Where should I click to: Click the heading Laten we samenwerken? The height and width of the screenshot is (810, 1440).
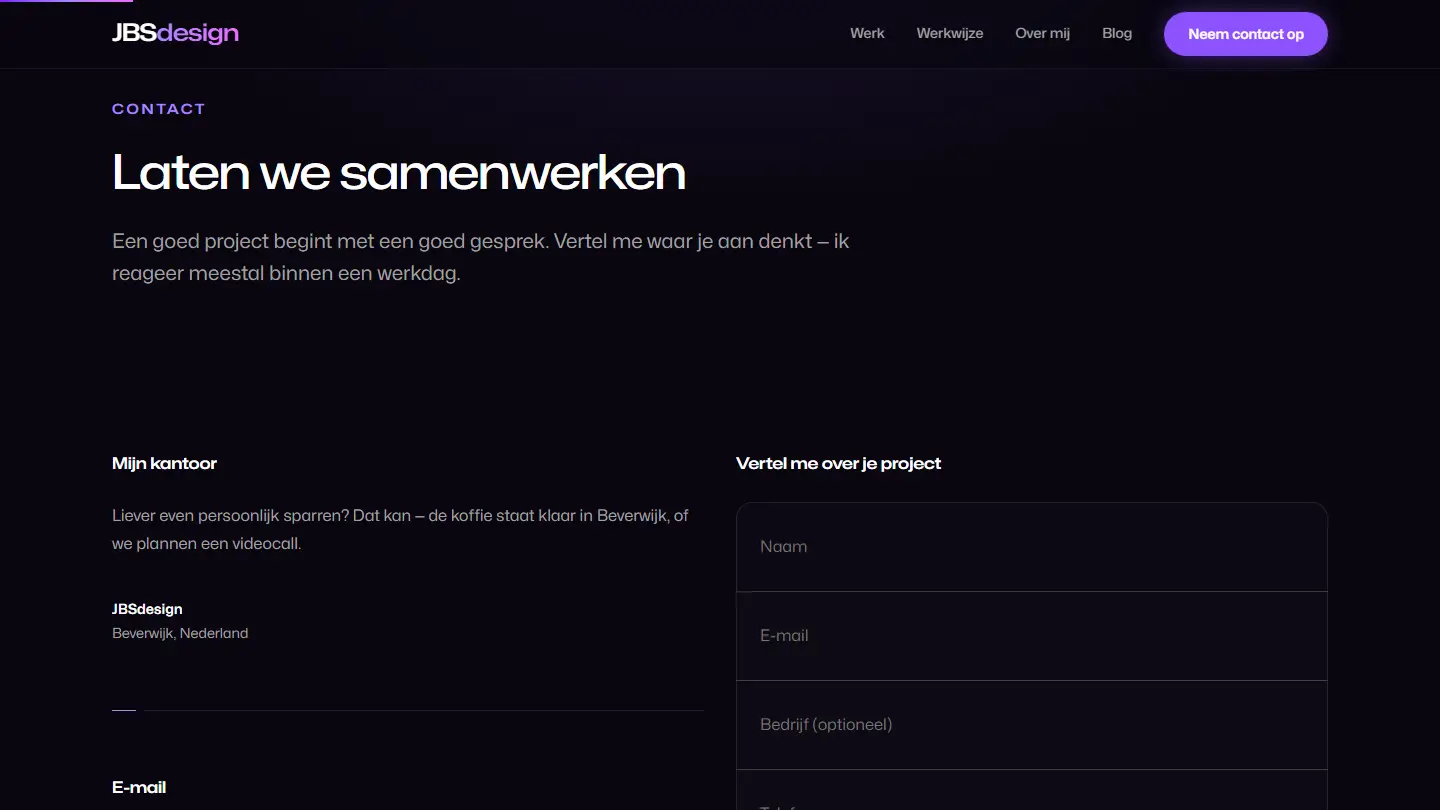[x=399, y=172]
